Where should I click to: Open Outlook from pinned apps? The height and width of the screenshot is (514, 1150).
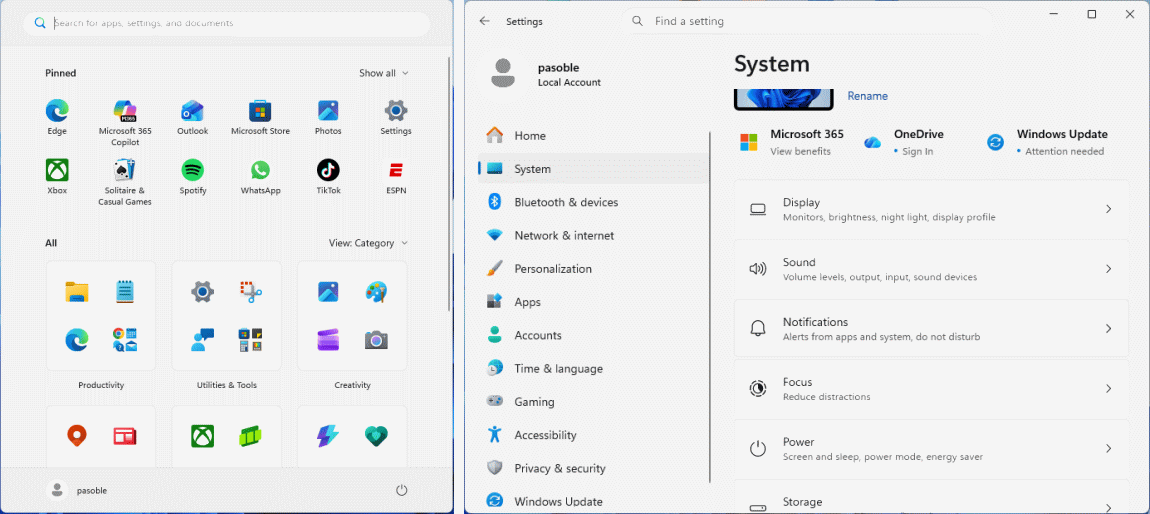192,117
